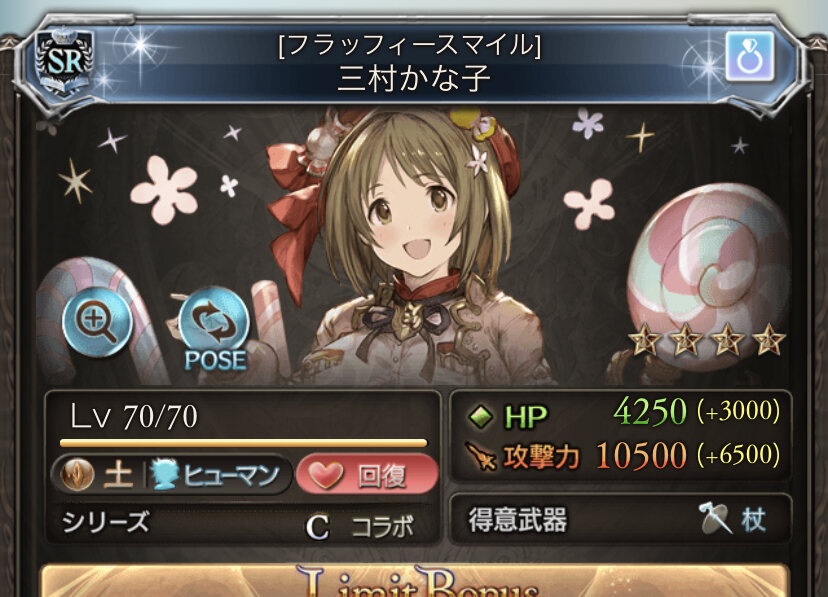Click the green HP diamond icon
The width and height of the screenshot is (828, 597).
[x=481, y=416]
